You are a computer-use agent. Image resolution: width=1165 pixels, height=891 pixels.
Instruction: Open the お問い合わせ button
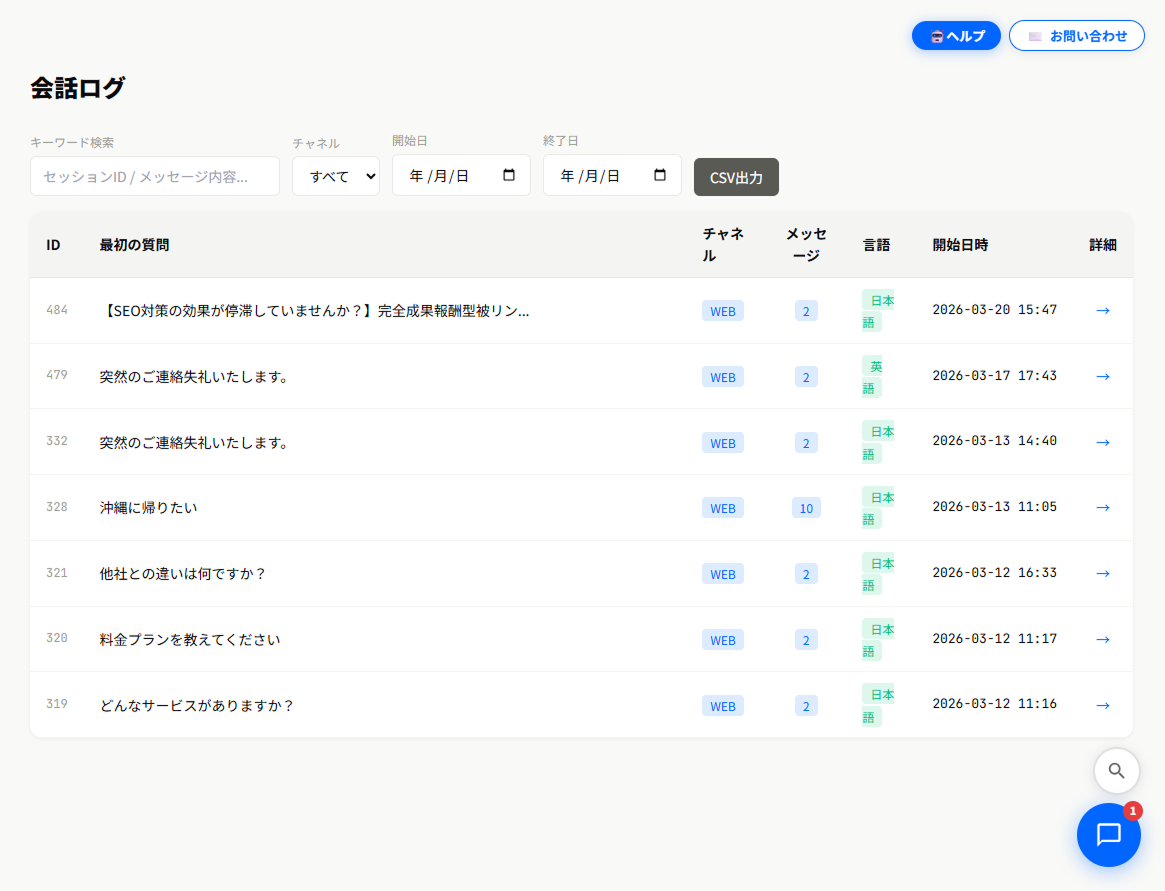click(x=1077, y=35)
